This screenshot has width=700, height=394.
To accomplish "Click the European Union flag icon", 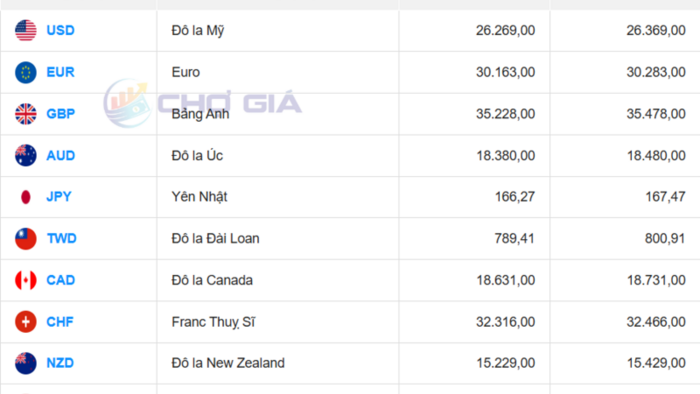I will [25, 72].
